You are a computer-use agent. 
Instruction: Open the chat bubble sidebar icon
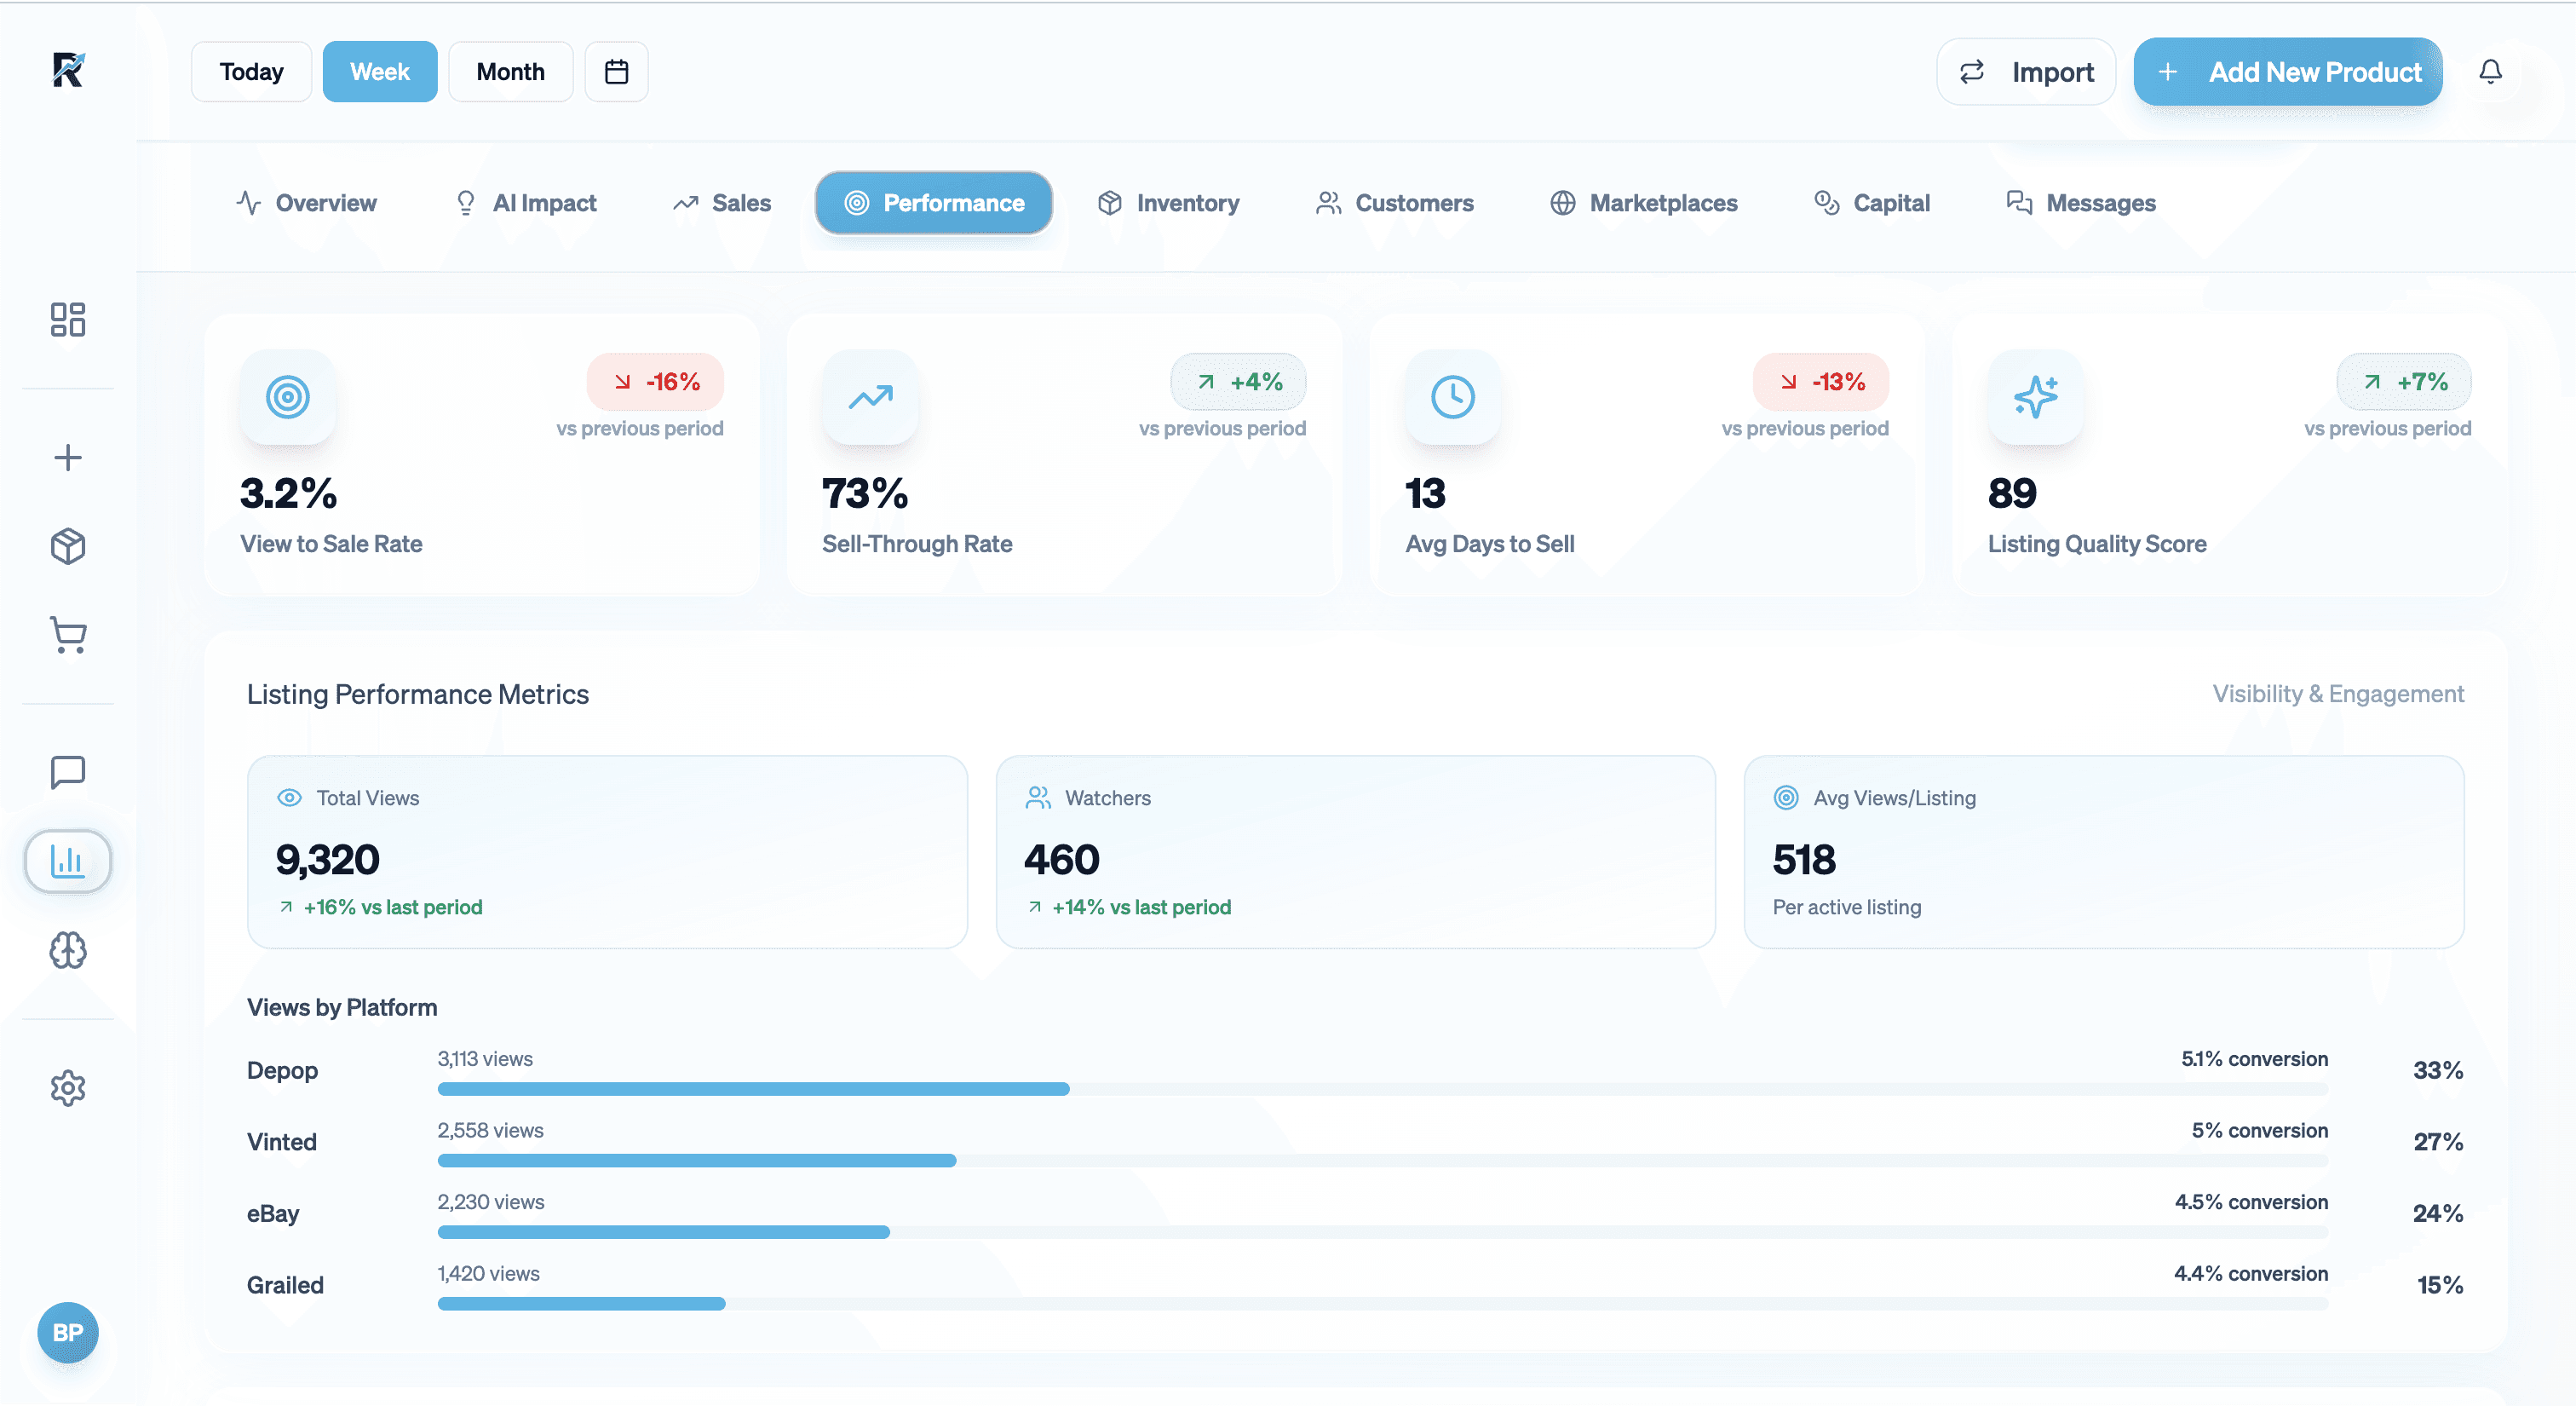coord(68,772)
